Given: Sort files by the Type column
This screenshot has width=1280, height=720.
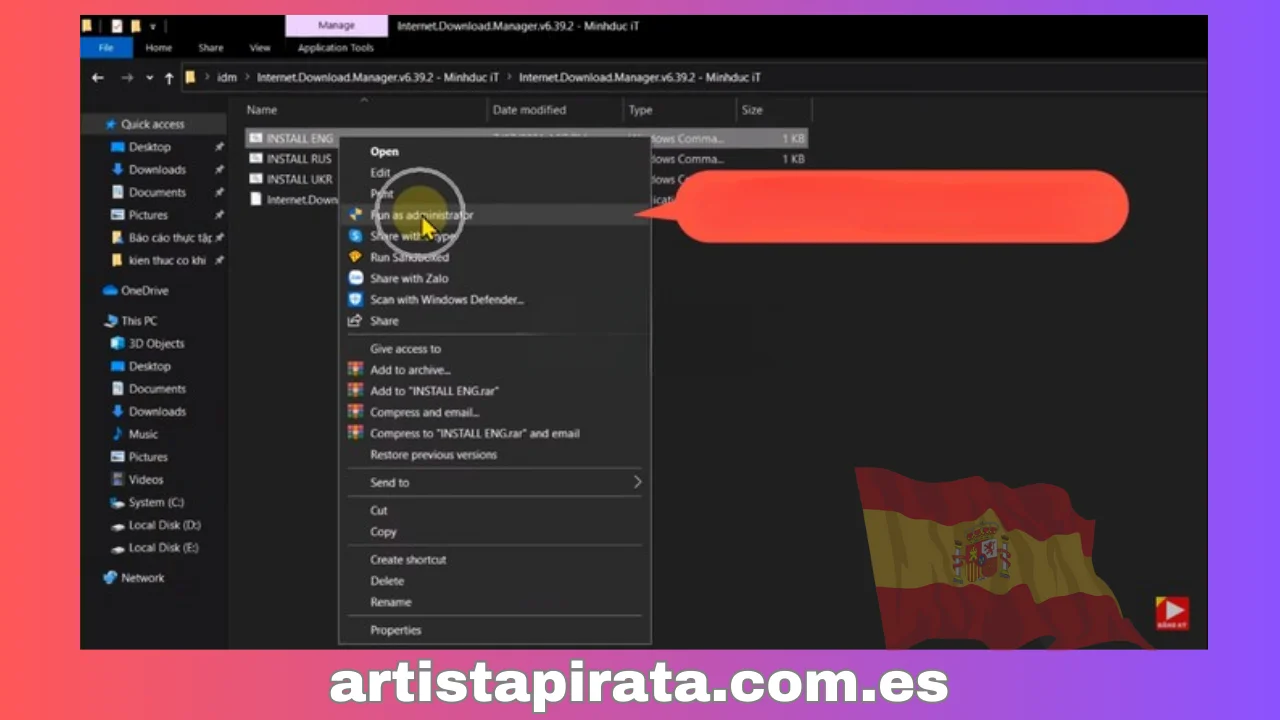Looking at the screenshot, I should 640,110.
